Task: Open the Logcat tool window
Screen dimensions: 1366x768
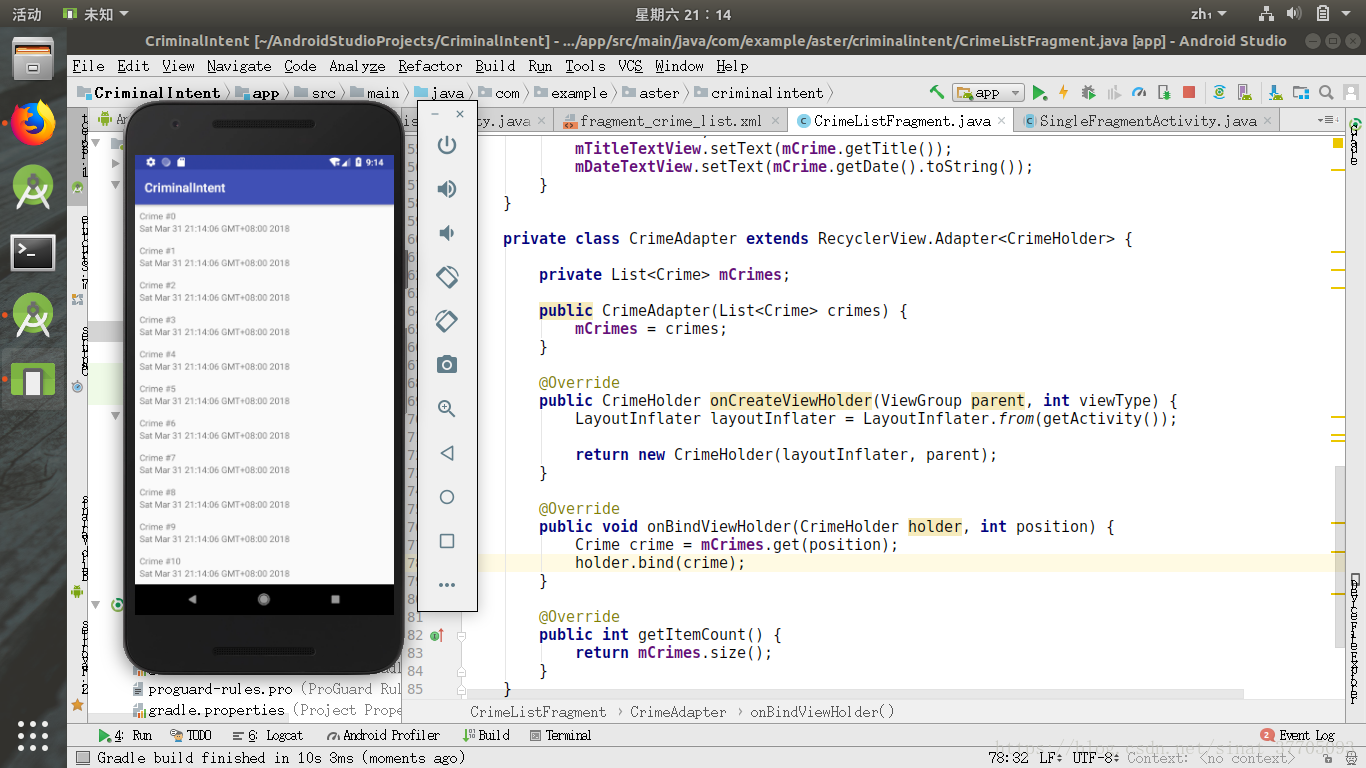Action: [x=267, y=735]
